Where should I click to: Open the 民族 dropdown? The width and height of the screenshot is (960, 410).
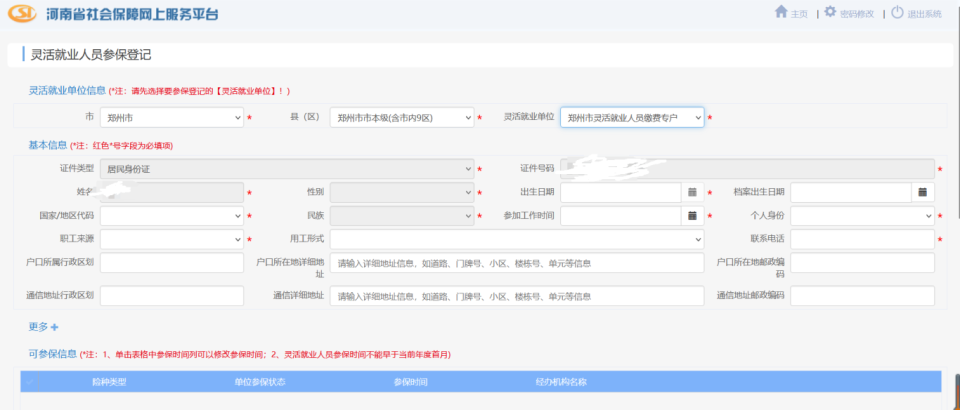[x=402, y=215]
